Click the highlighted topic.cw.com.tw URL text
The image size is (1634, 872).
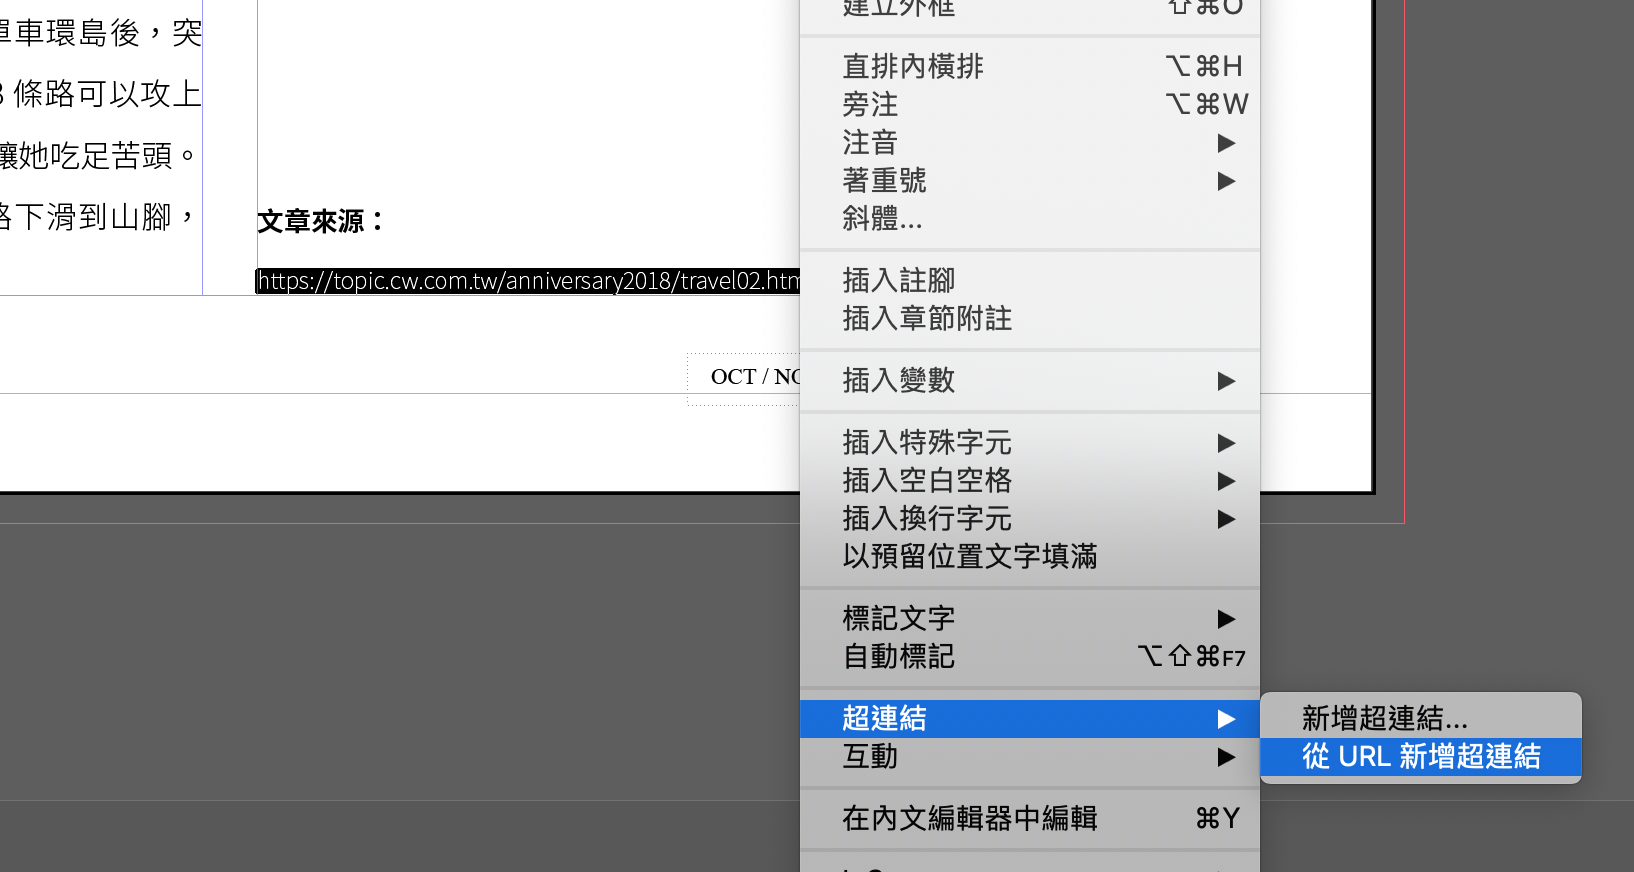click(528, 281)
